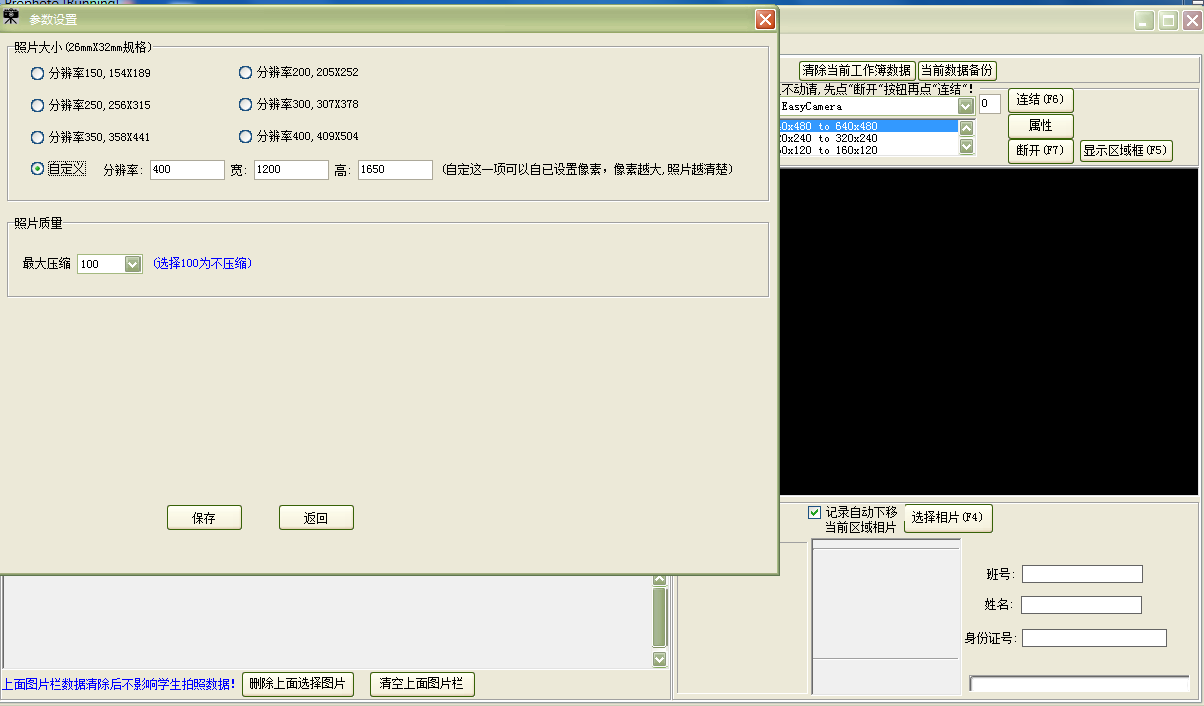
Task: Select the 分辨率350, 358X441 radio option
Action: [x=38, y=137]
